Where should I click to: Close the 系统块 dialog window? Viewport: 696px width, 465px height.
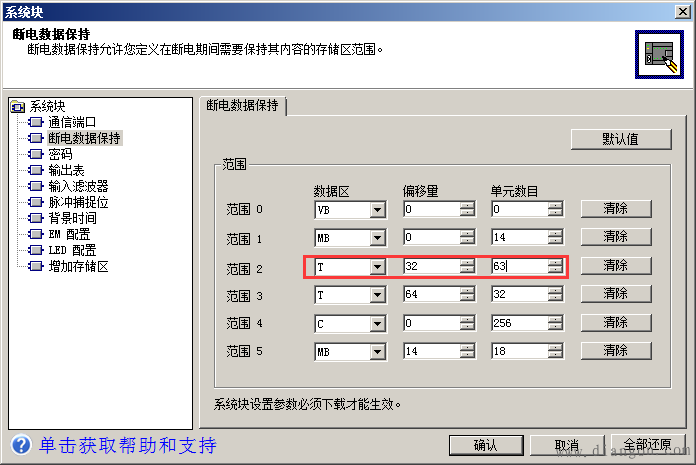pyautogui.click(x=683, y=12)
